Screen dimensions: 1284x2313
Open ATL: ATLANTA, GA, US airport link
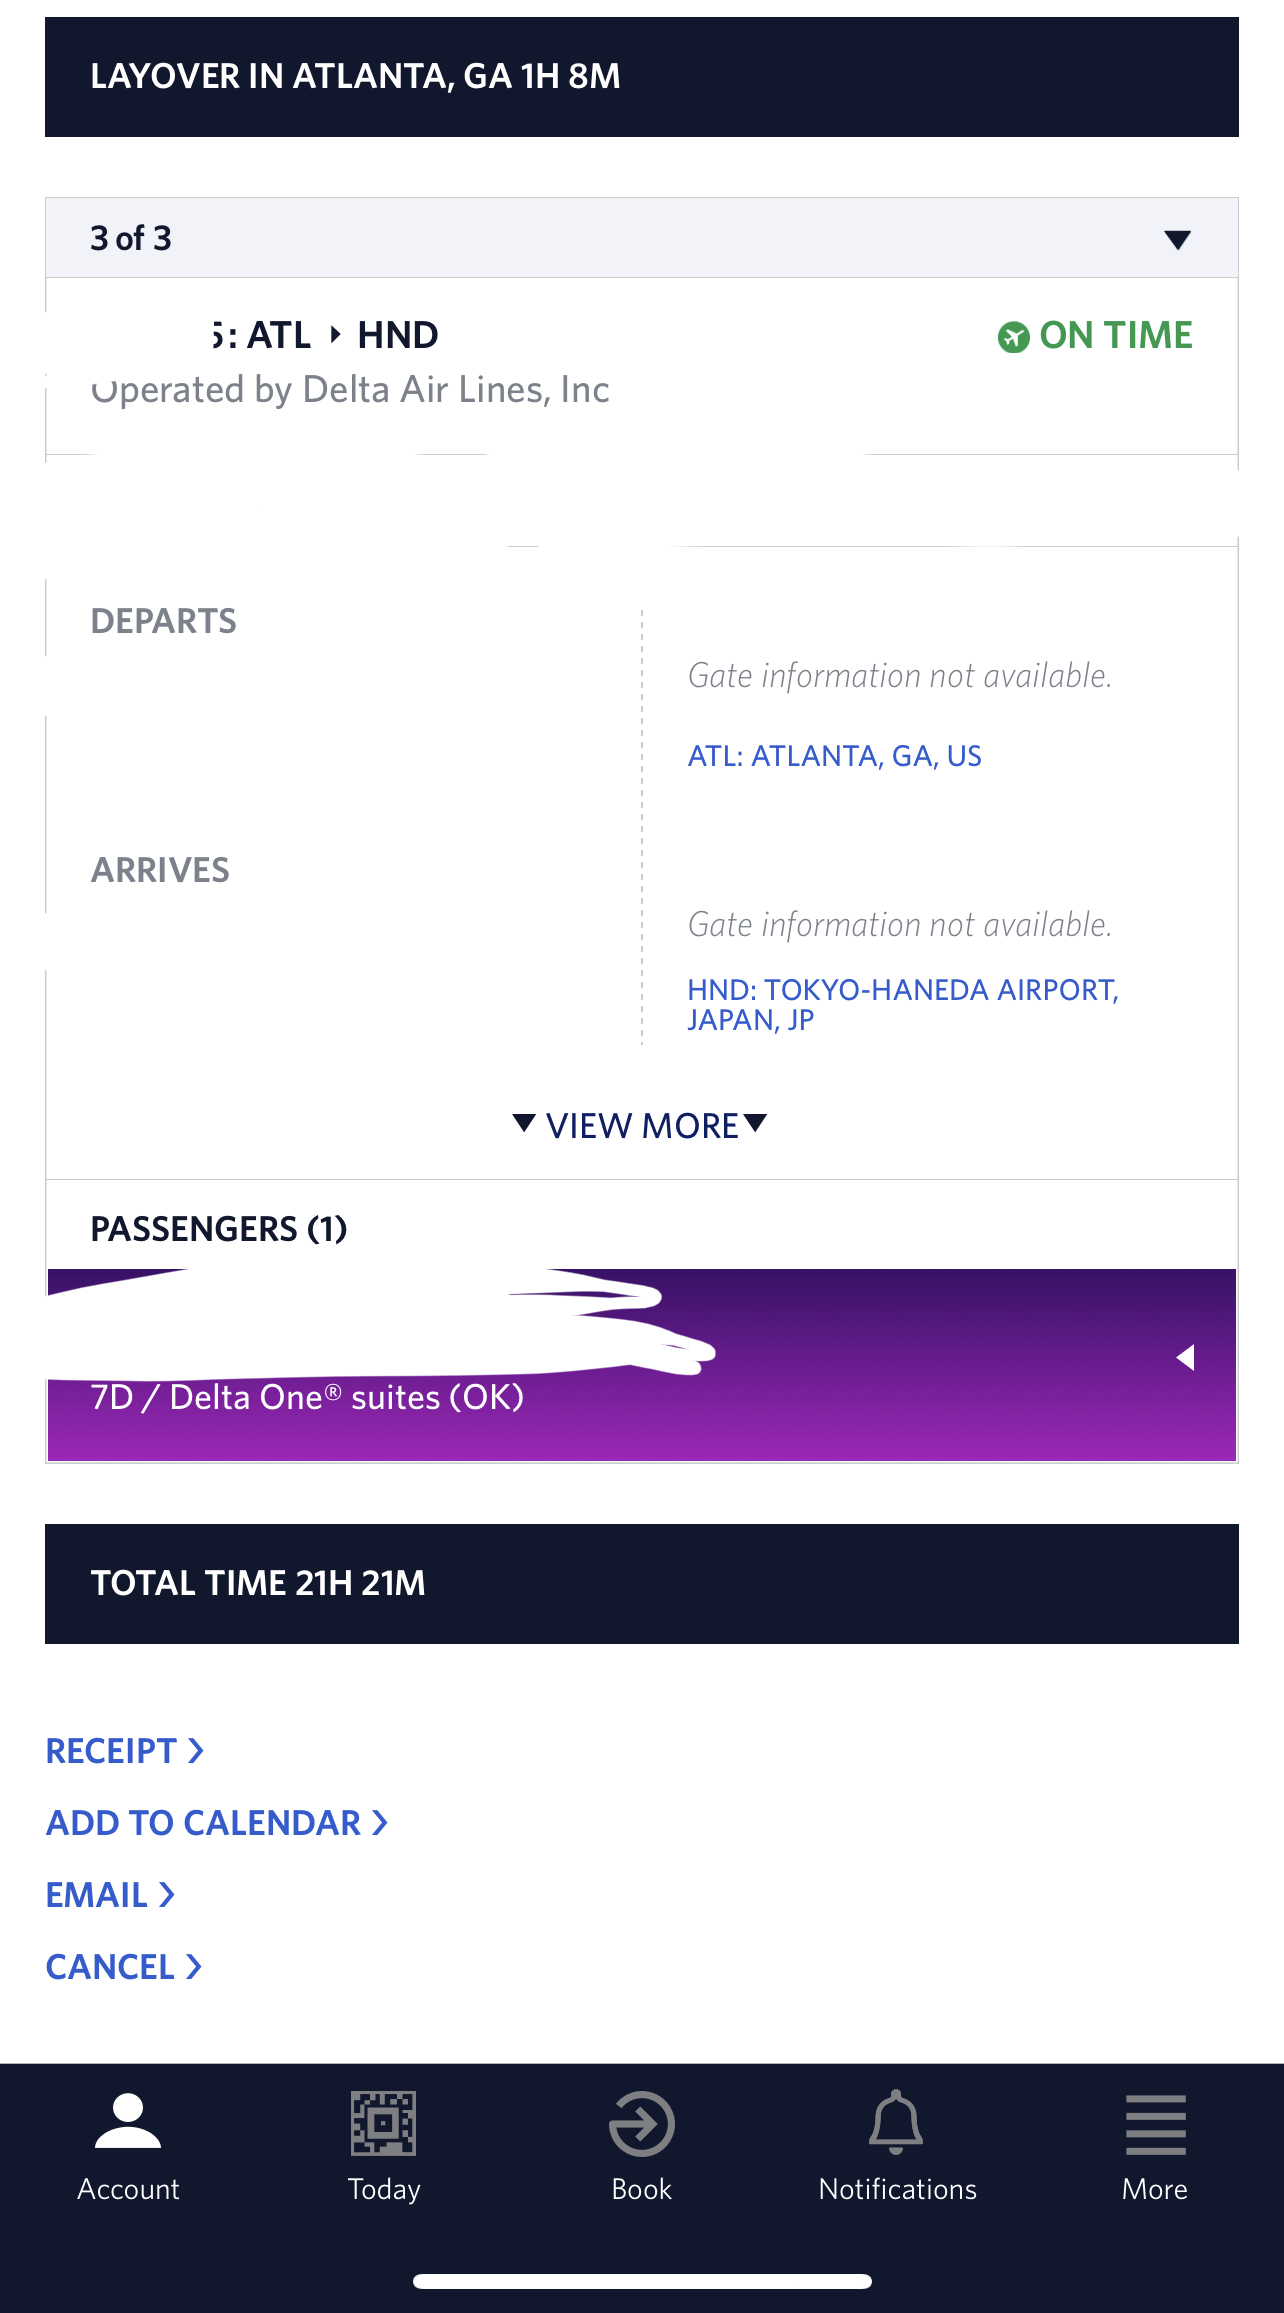pyautogui.click(x=834, y=756)
